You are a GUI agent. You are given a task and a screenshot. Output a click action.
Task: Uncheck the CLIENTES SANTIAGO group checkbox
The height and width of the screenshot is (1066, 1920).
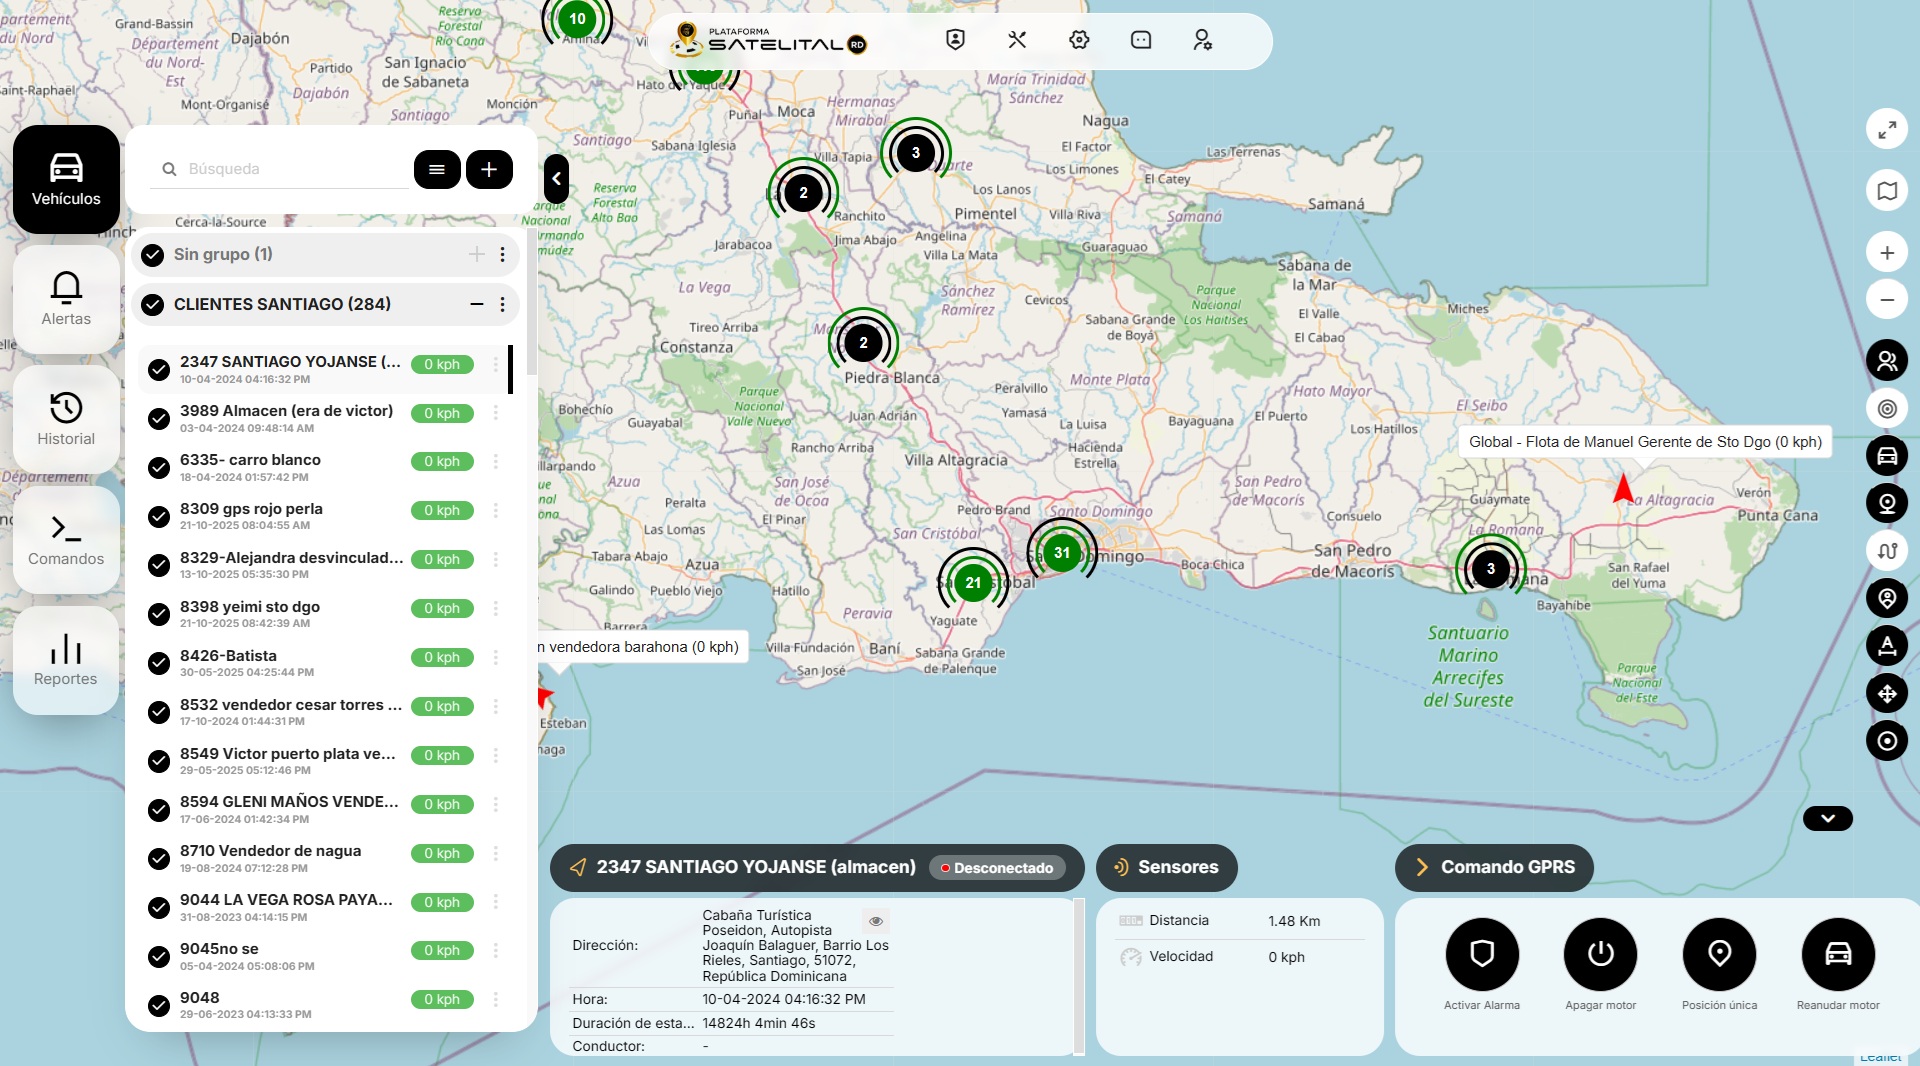pyautogui.click(x=152, y=305)
